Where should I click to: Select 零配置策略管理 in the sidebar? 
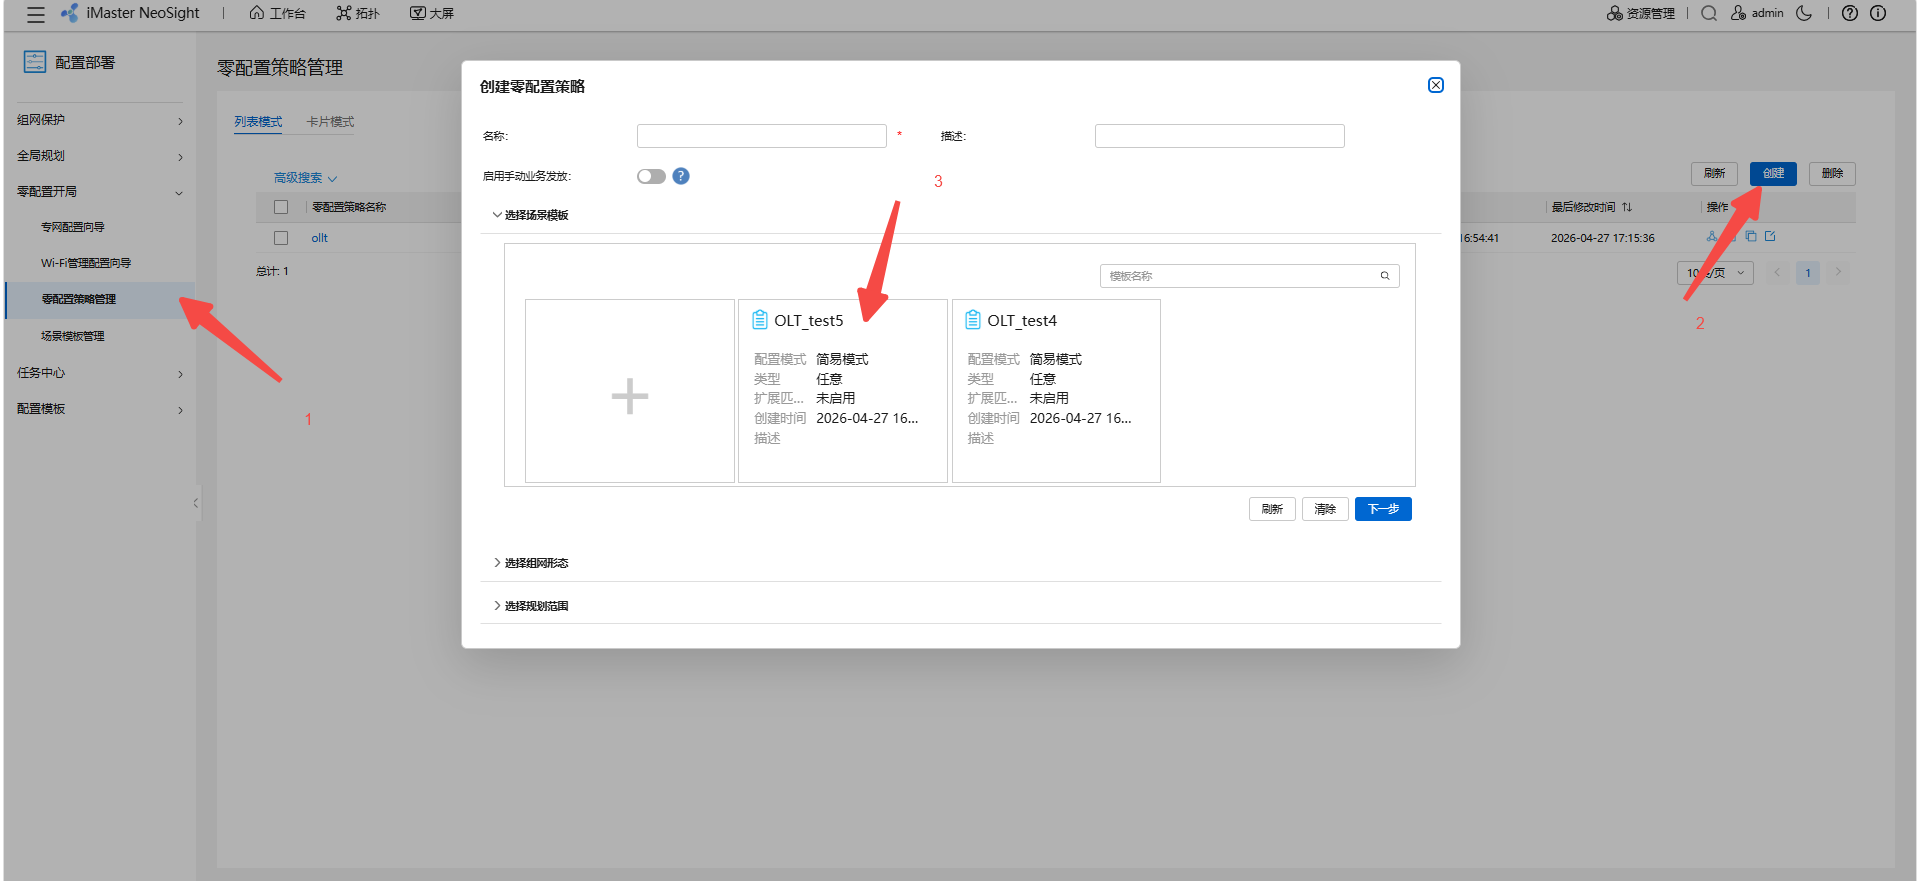pyautogui.click(x=100, y=299)
